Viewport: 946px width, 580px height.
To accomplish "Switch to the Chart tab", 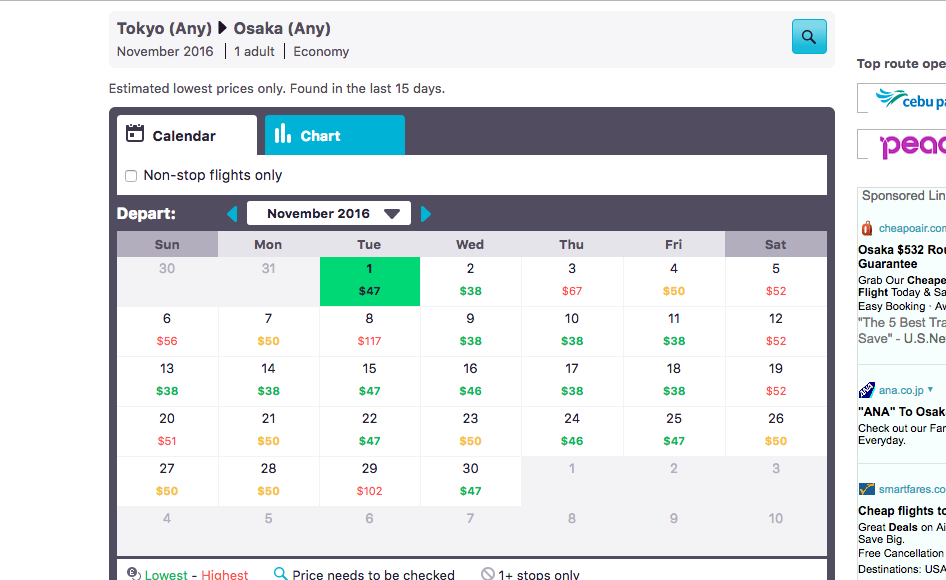I will point(334,136).
